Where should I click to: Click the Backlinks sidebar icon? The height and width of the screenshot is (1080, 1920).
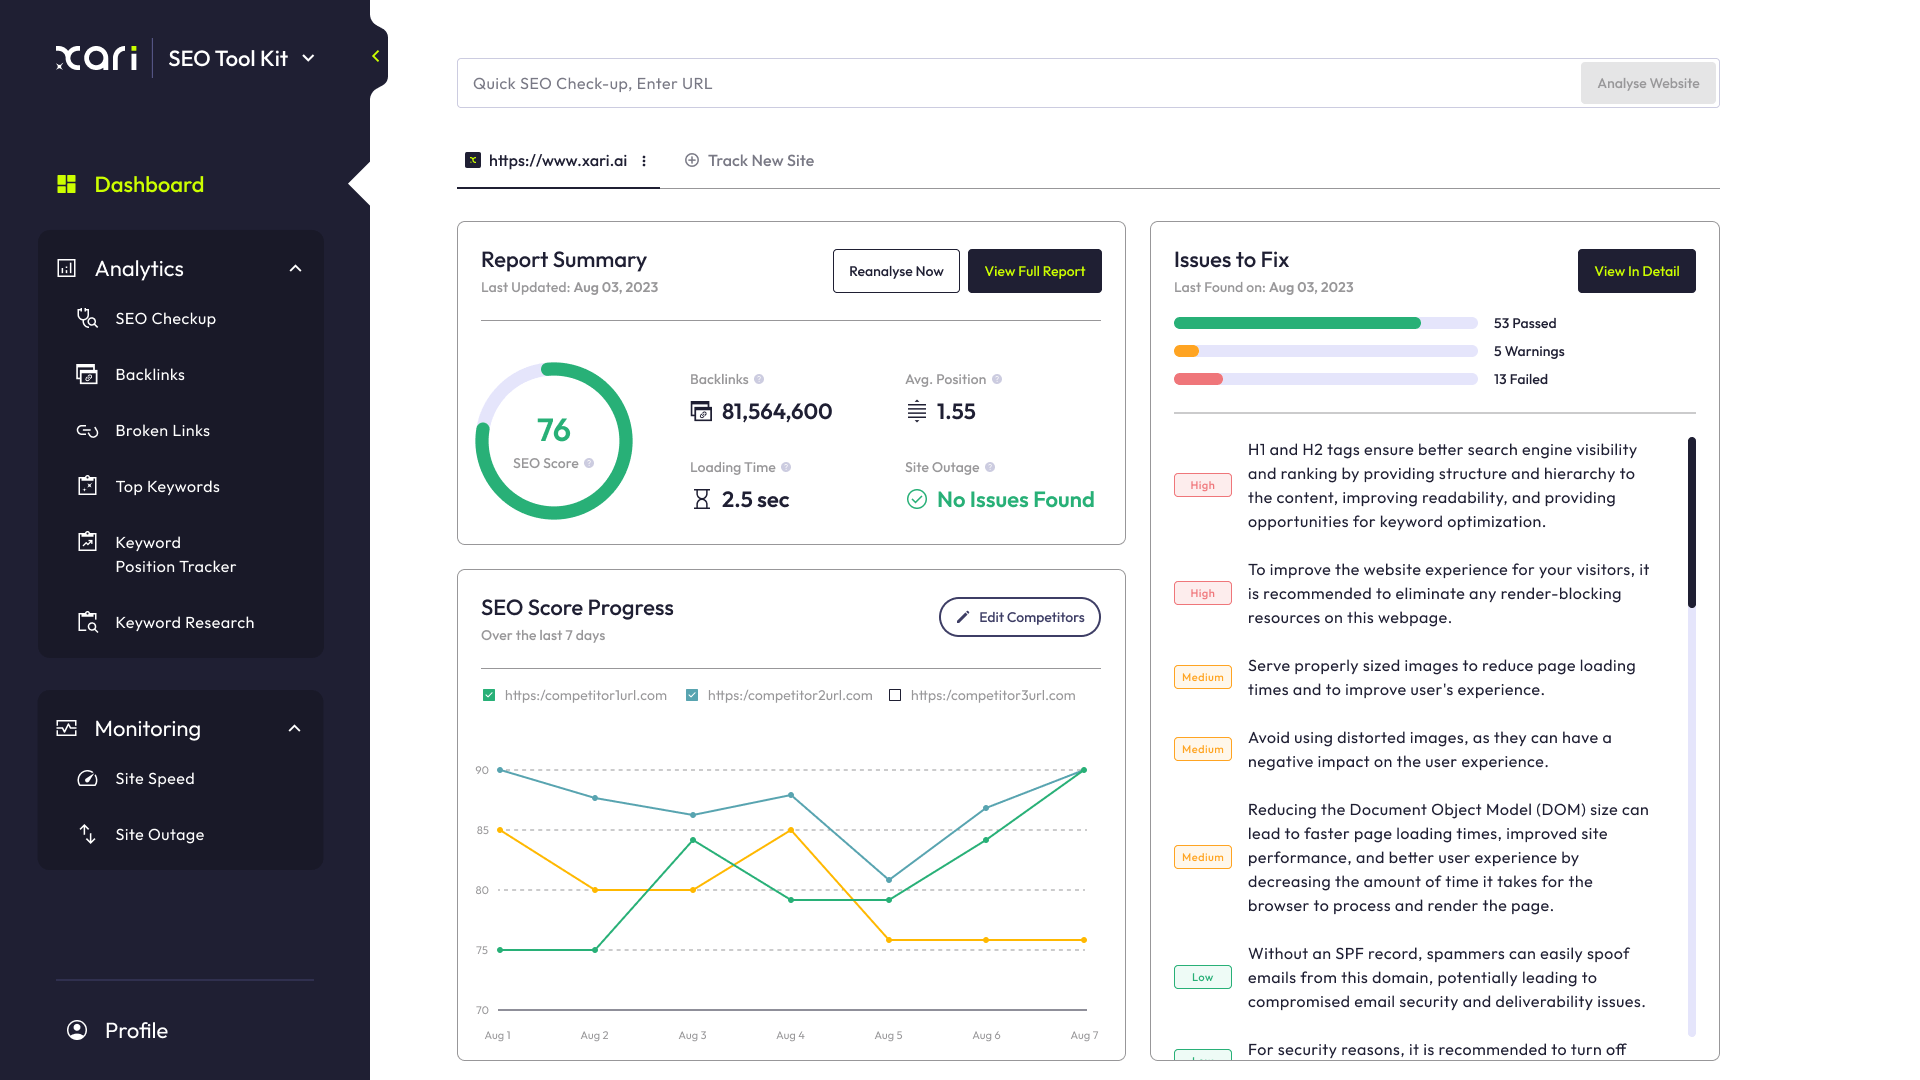[x=87, y=375]
